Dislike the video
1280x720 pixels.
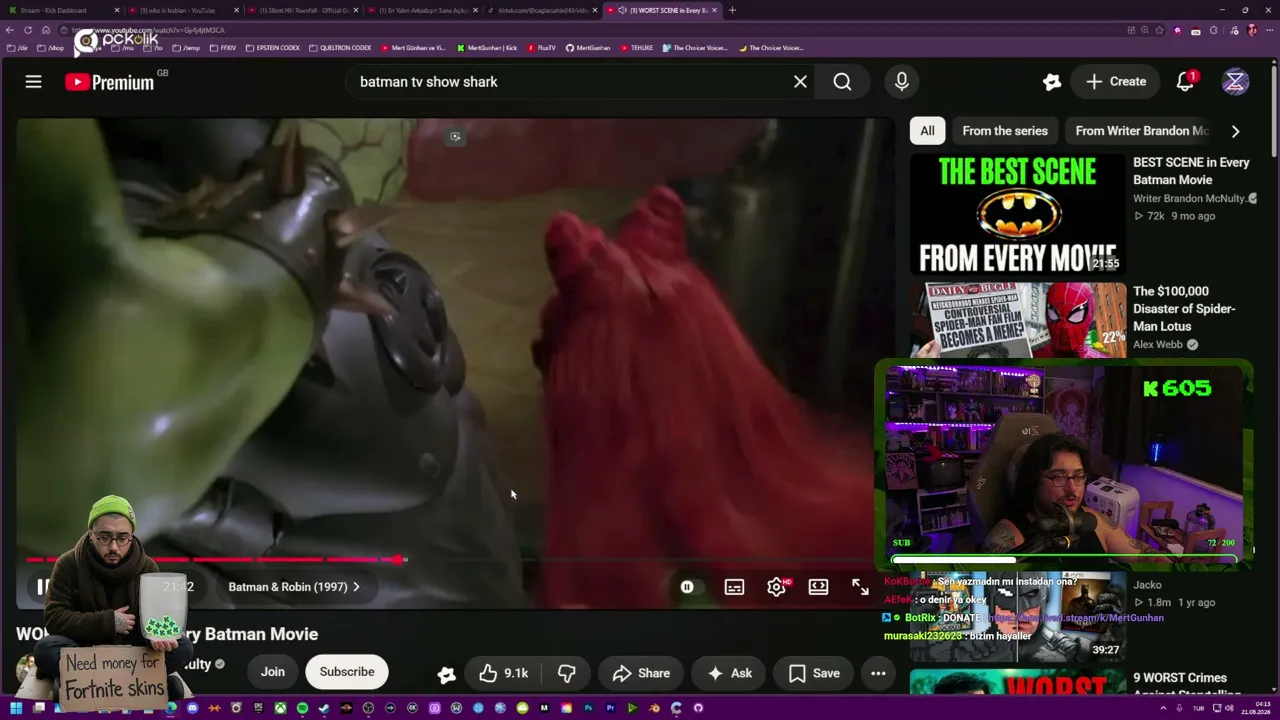(566, 673)
